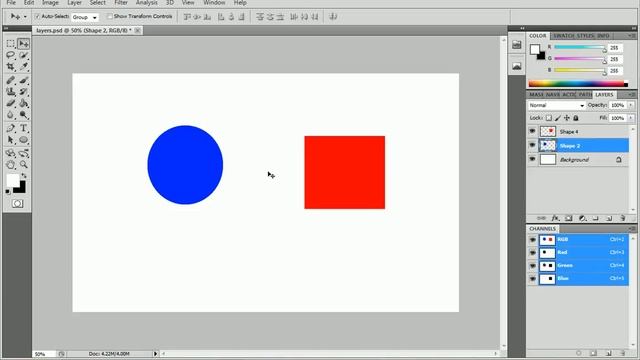Load channel as selection
Screen dimensions: 640x360
579,353
